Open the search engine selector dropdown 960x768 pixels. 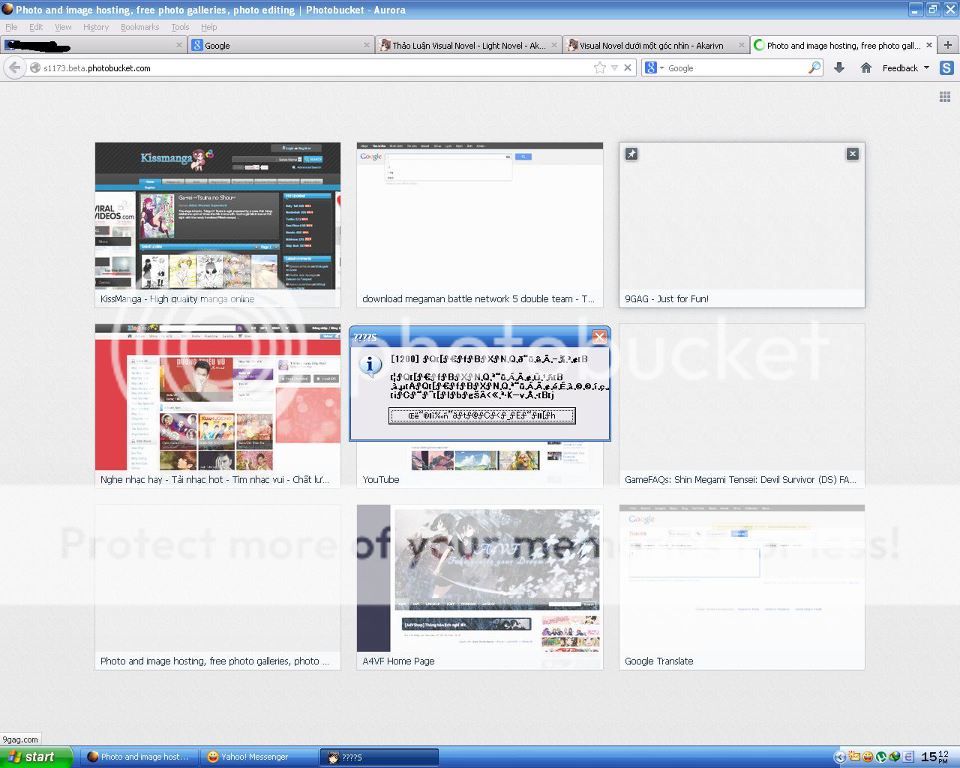[654, 68]
